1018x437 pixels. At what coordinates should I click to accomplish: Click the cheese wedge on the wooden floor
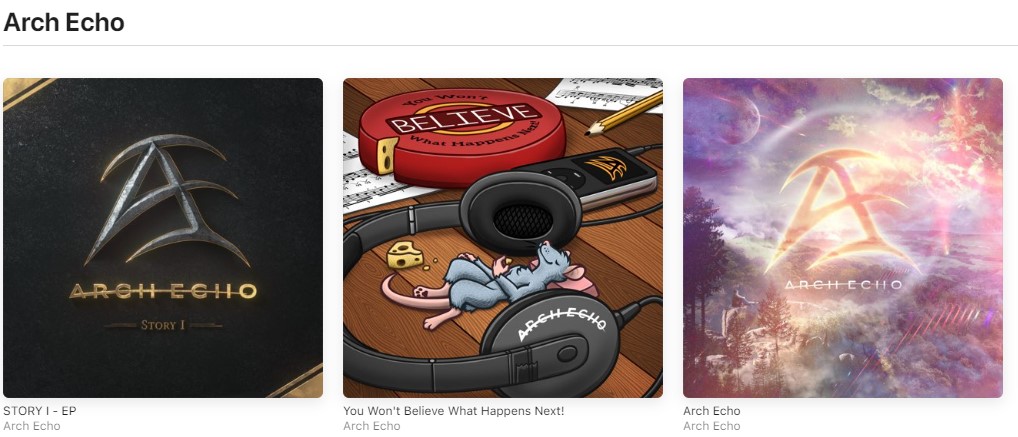click(406, 255)
